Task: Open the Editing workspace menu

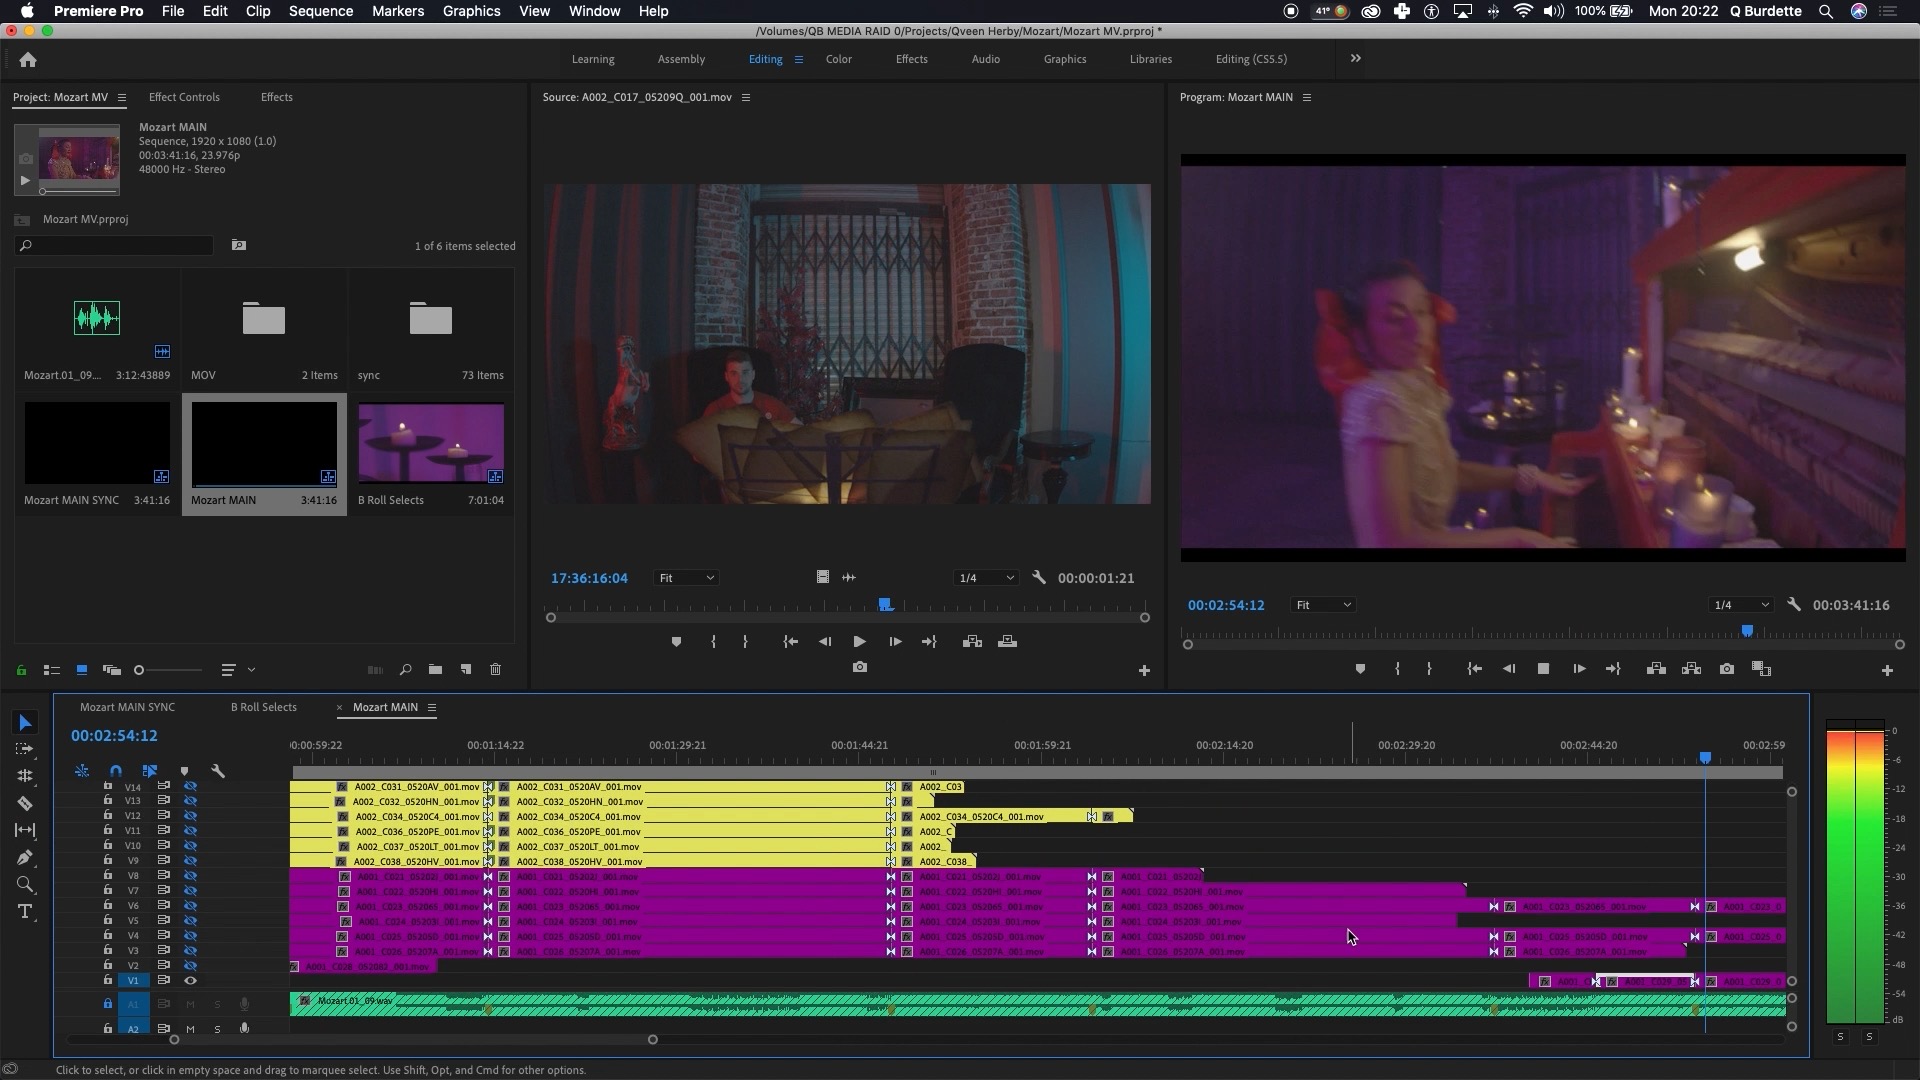Action: point(799,59)
